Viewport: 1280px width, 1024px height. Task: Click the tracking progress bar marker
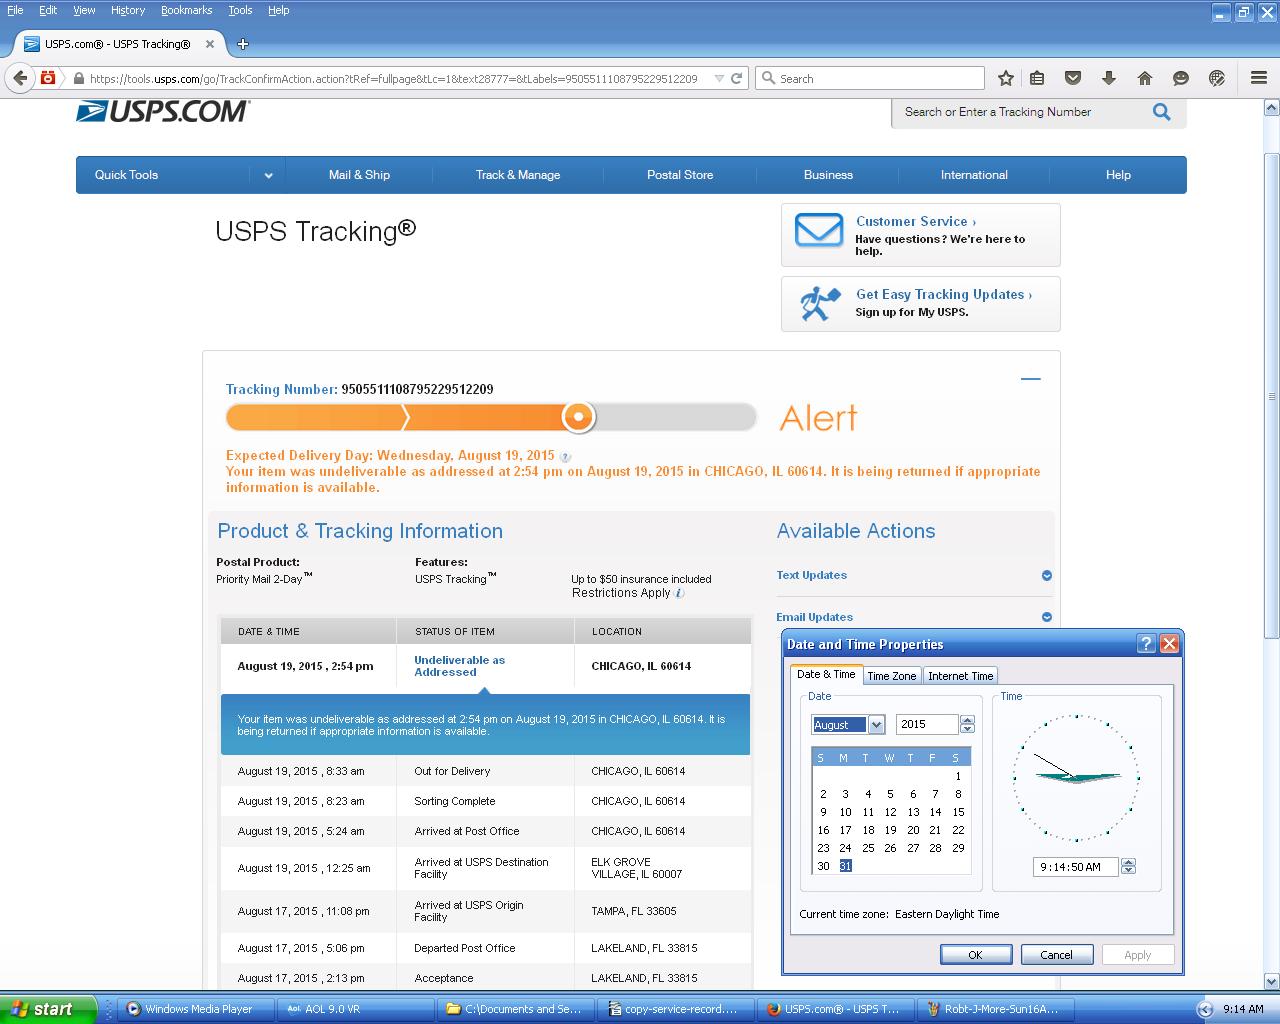(x=578, y=417)
